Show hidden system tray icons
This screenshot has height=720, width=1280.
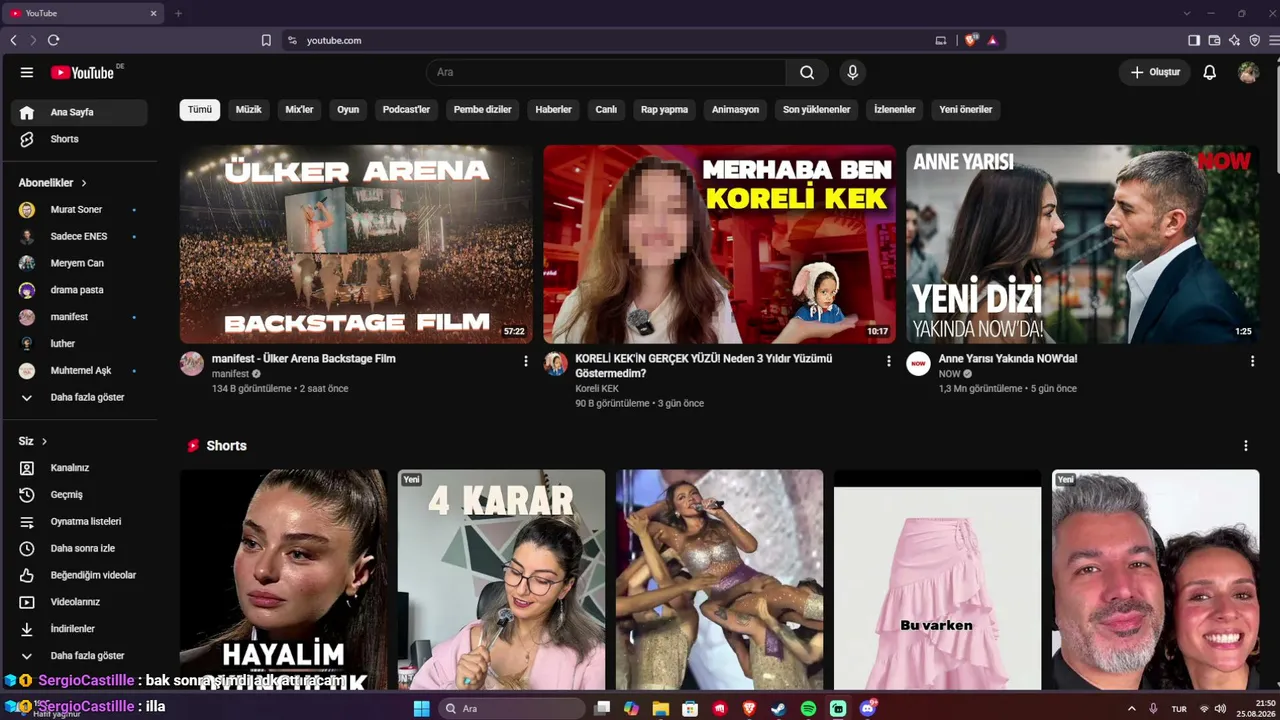coord(1132,708)
